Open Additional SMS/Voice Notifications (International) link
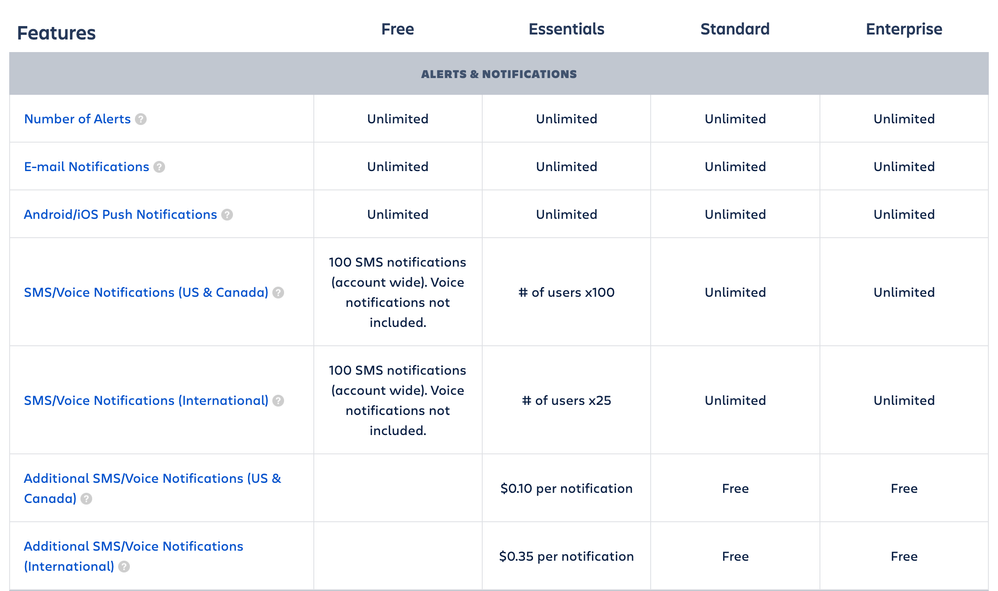The height and width of the screenshot is (591, 998). (x=133, y=556)
